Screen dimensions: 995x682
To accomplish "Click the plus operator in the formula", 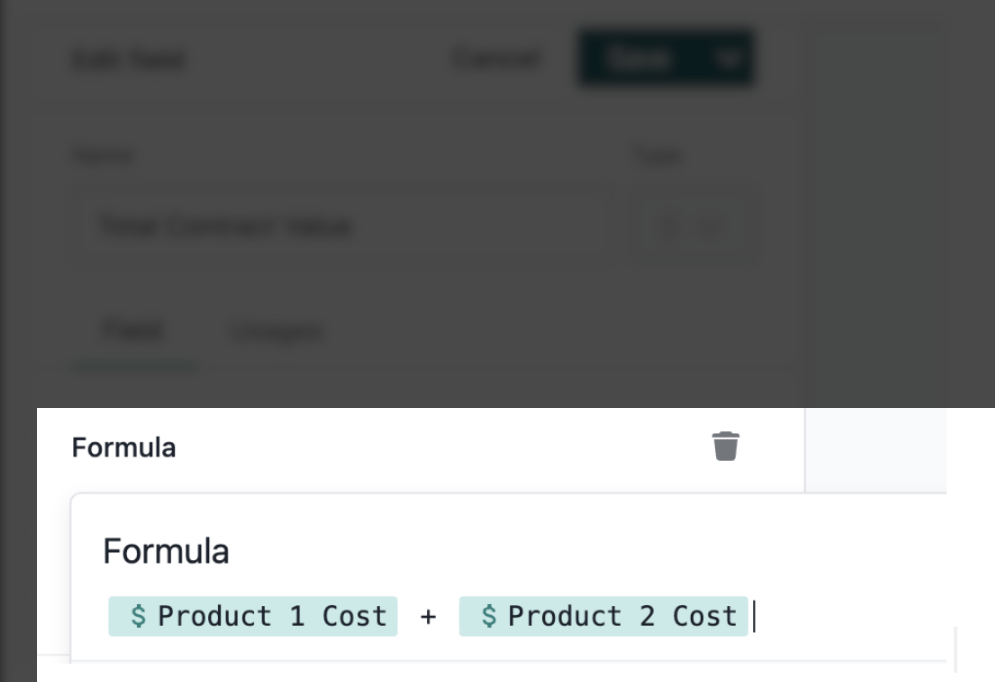I will point(428,616).
